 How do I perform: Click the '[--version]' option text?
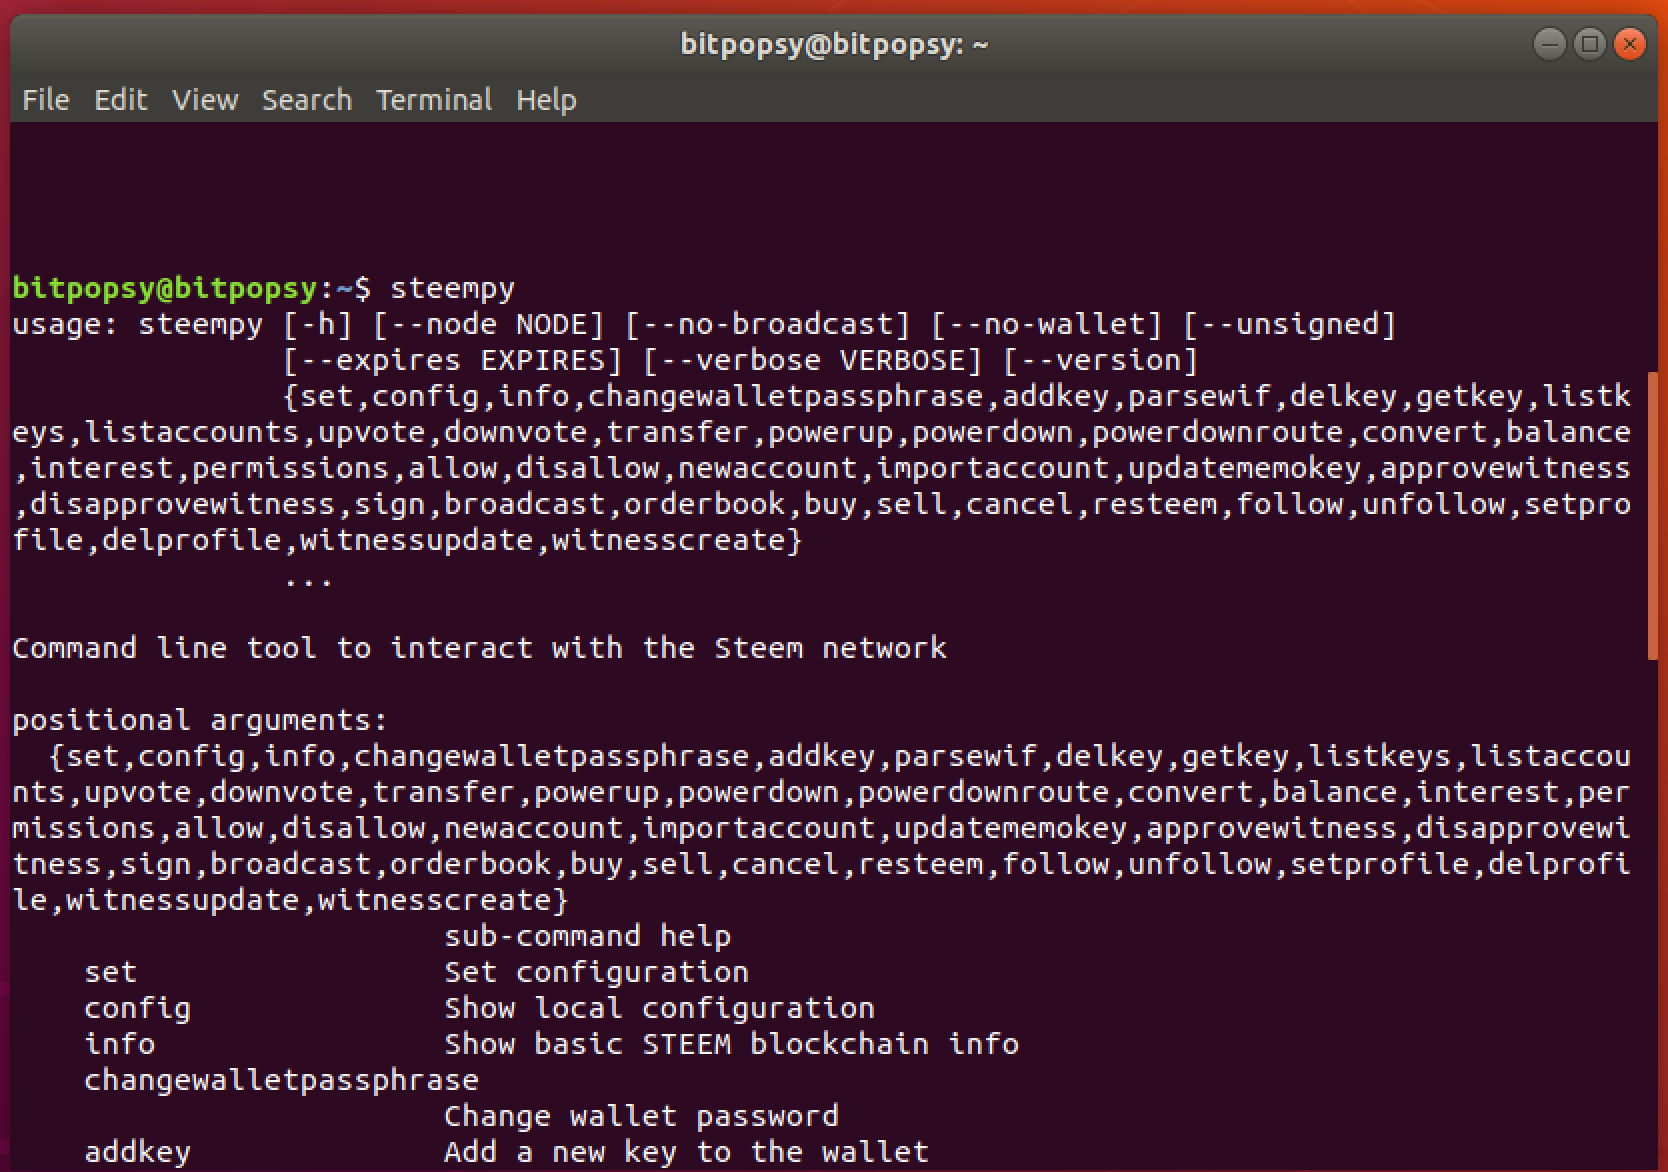point(1101,360)
